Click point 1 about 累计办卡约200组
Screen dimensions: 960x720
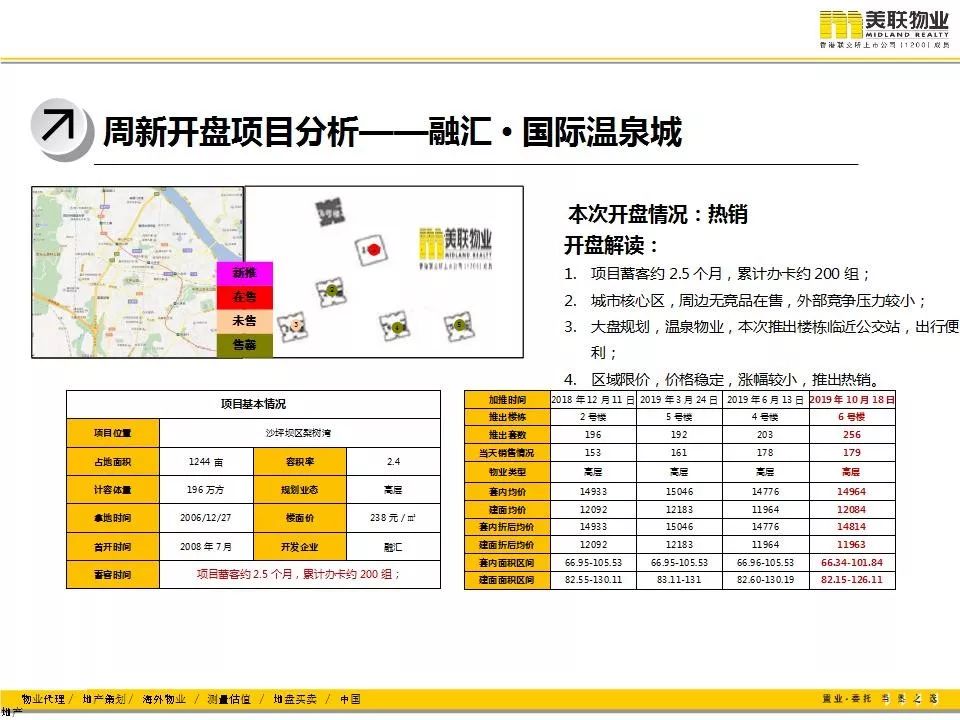(x=717, y=274)
